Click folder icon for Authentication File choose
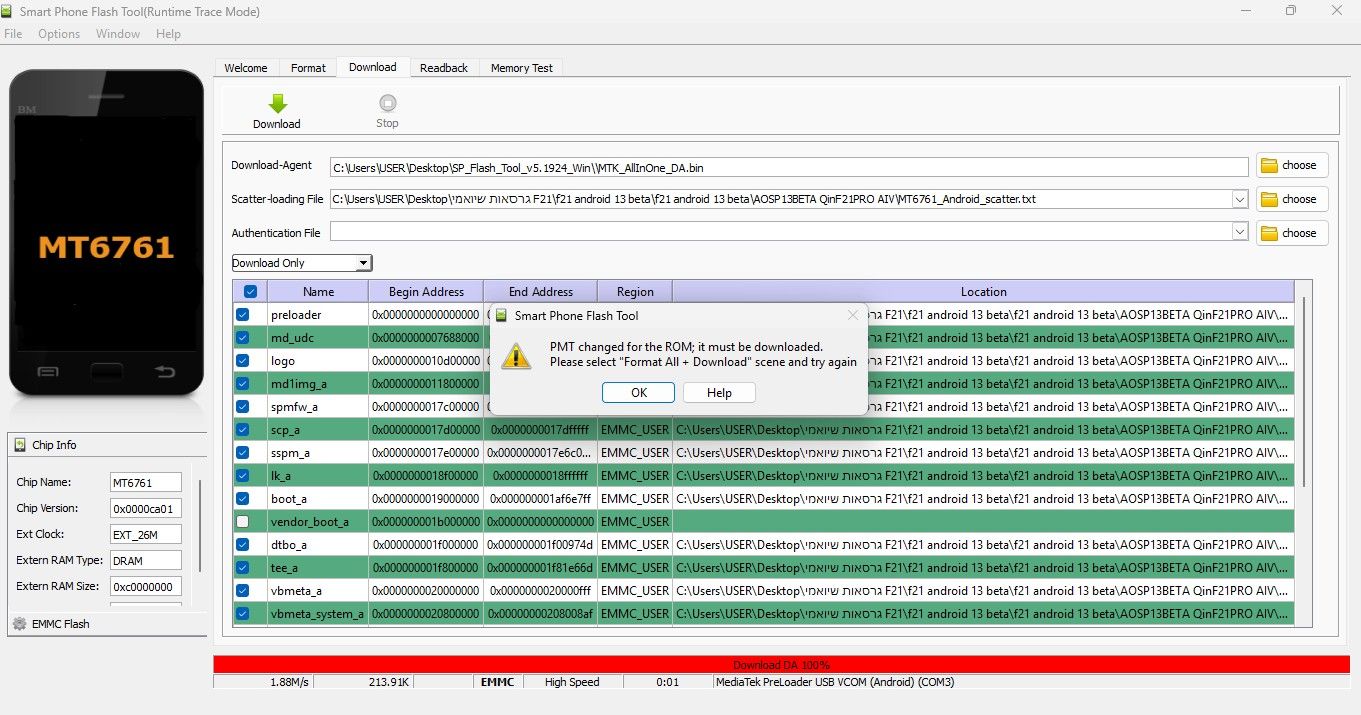Viewport: 1361px width, 715px height. click(1270, 233)
